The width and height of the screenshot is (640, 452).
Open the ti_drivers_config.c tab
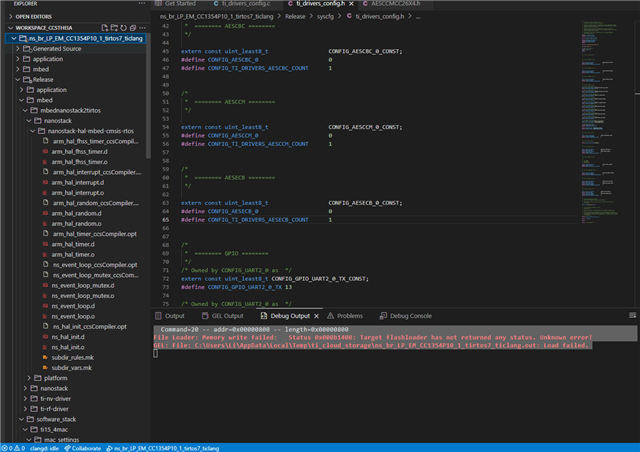pos(246,4)
